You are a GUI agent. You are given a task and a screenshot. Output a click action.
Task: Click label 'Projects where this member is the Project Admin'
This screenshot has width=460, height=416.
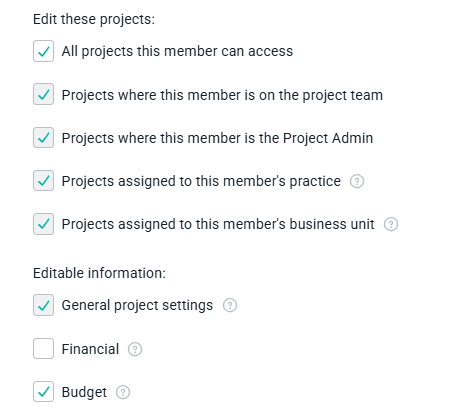pyautogui.click(x=217, y=138)
